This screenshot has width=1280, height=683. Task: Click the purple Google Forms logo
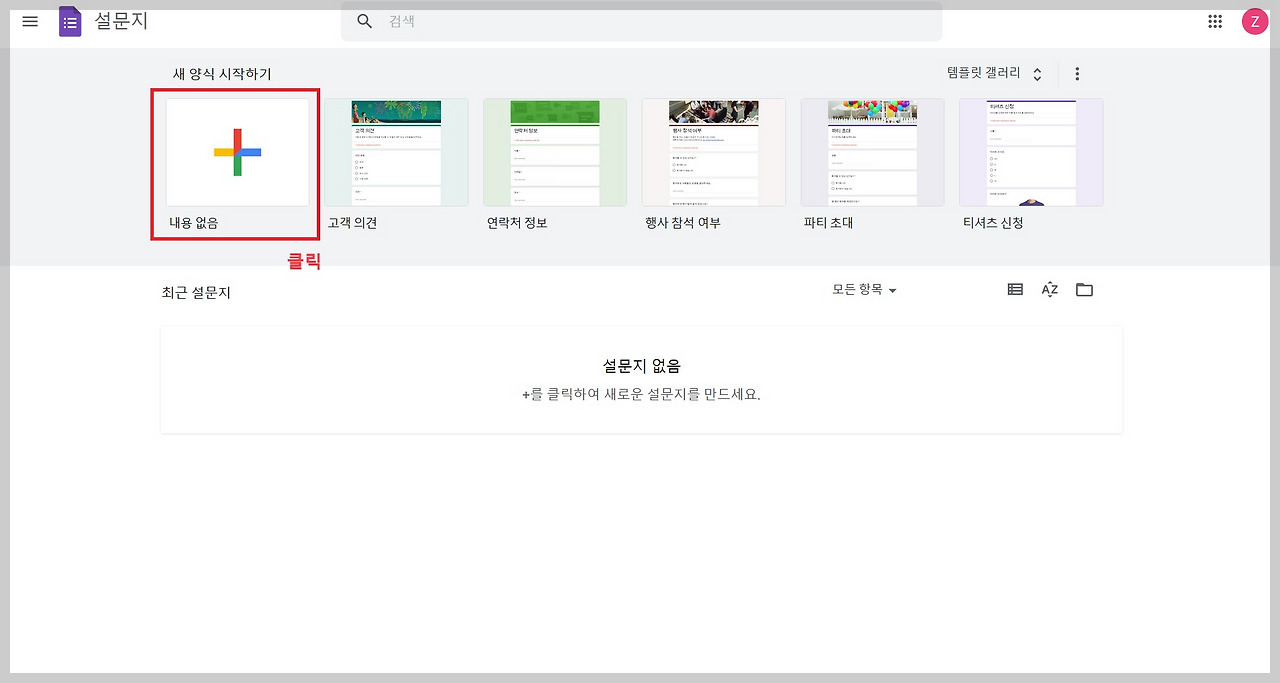pos(70,21)
